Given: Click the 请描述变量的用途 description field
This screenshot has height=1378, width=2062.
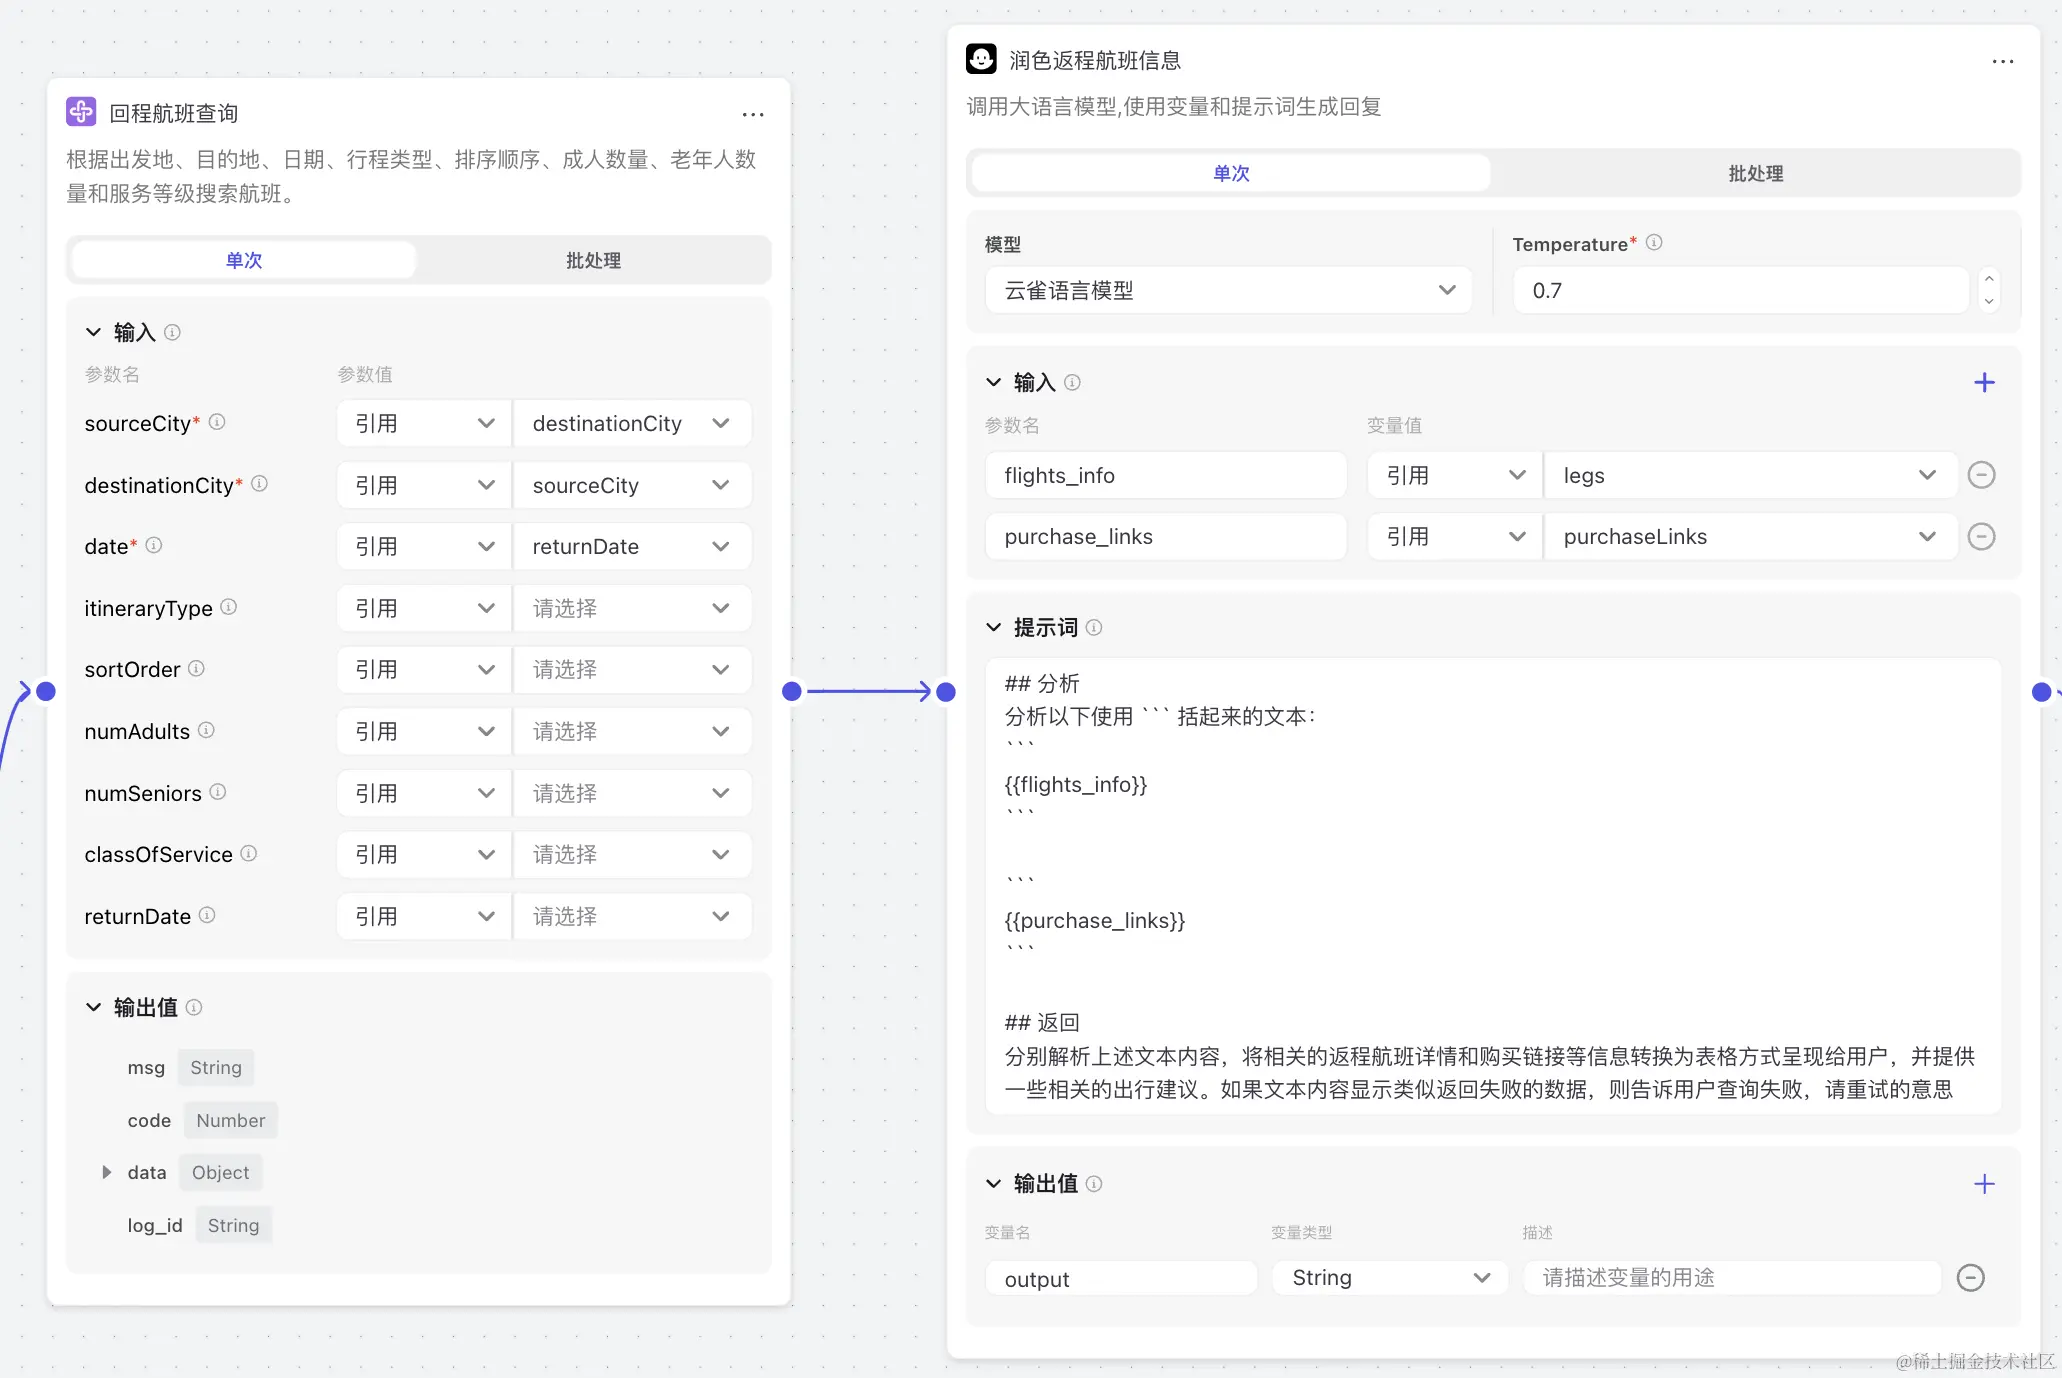Looking at the screenshot, I should click(1730, 1278).
